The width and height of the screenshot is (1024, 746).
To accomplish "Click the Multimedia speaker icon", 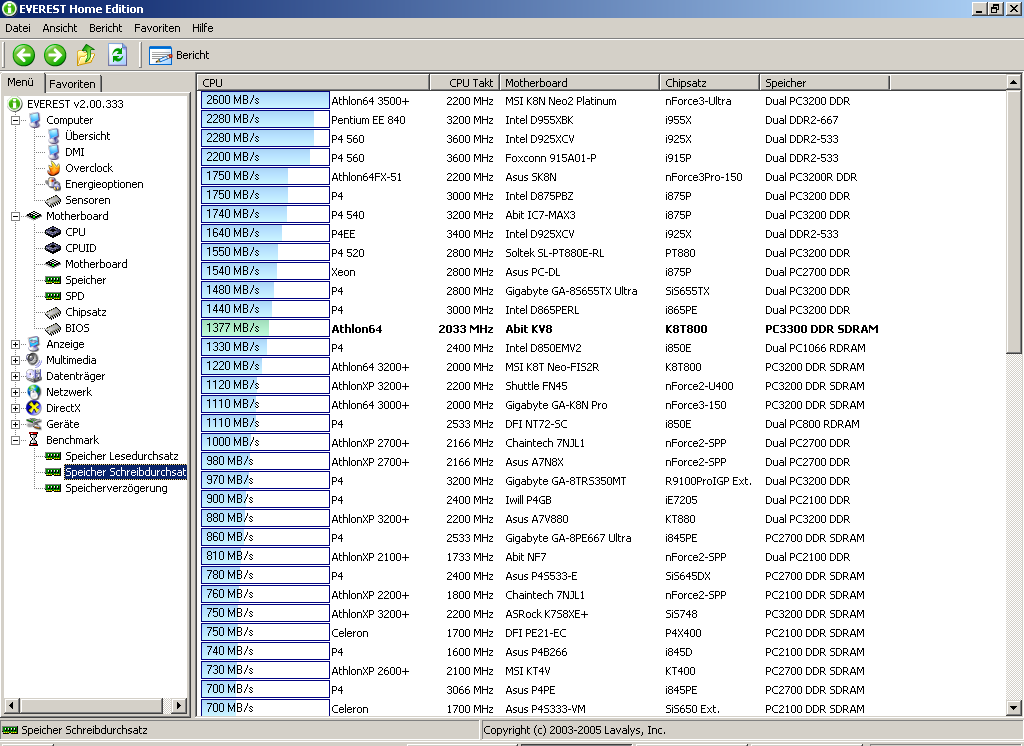I will (34, 360).
